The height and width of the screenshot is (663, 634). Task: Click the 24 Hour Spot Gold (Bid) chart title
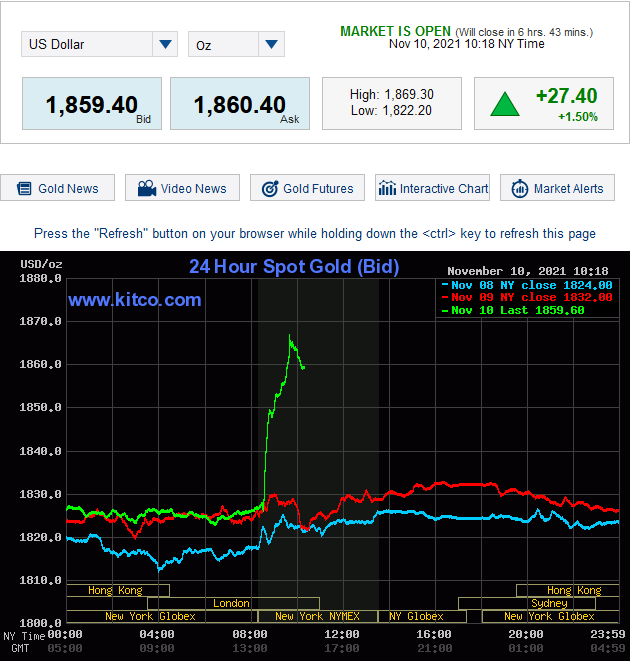294,267
